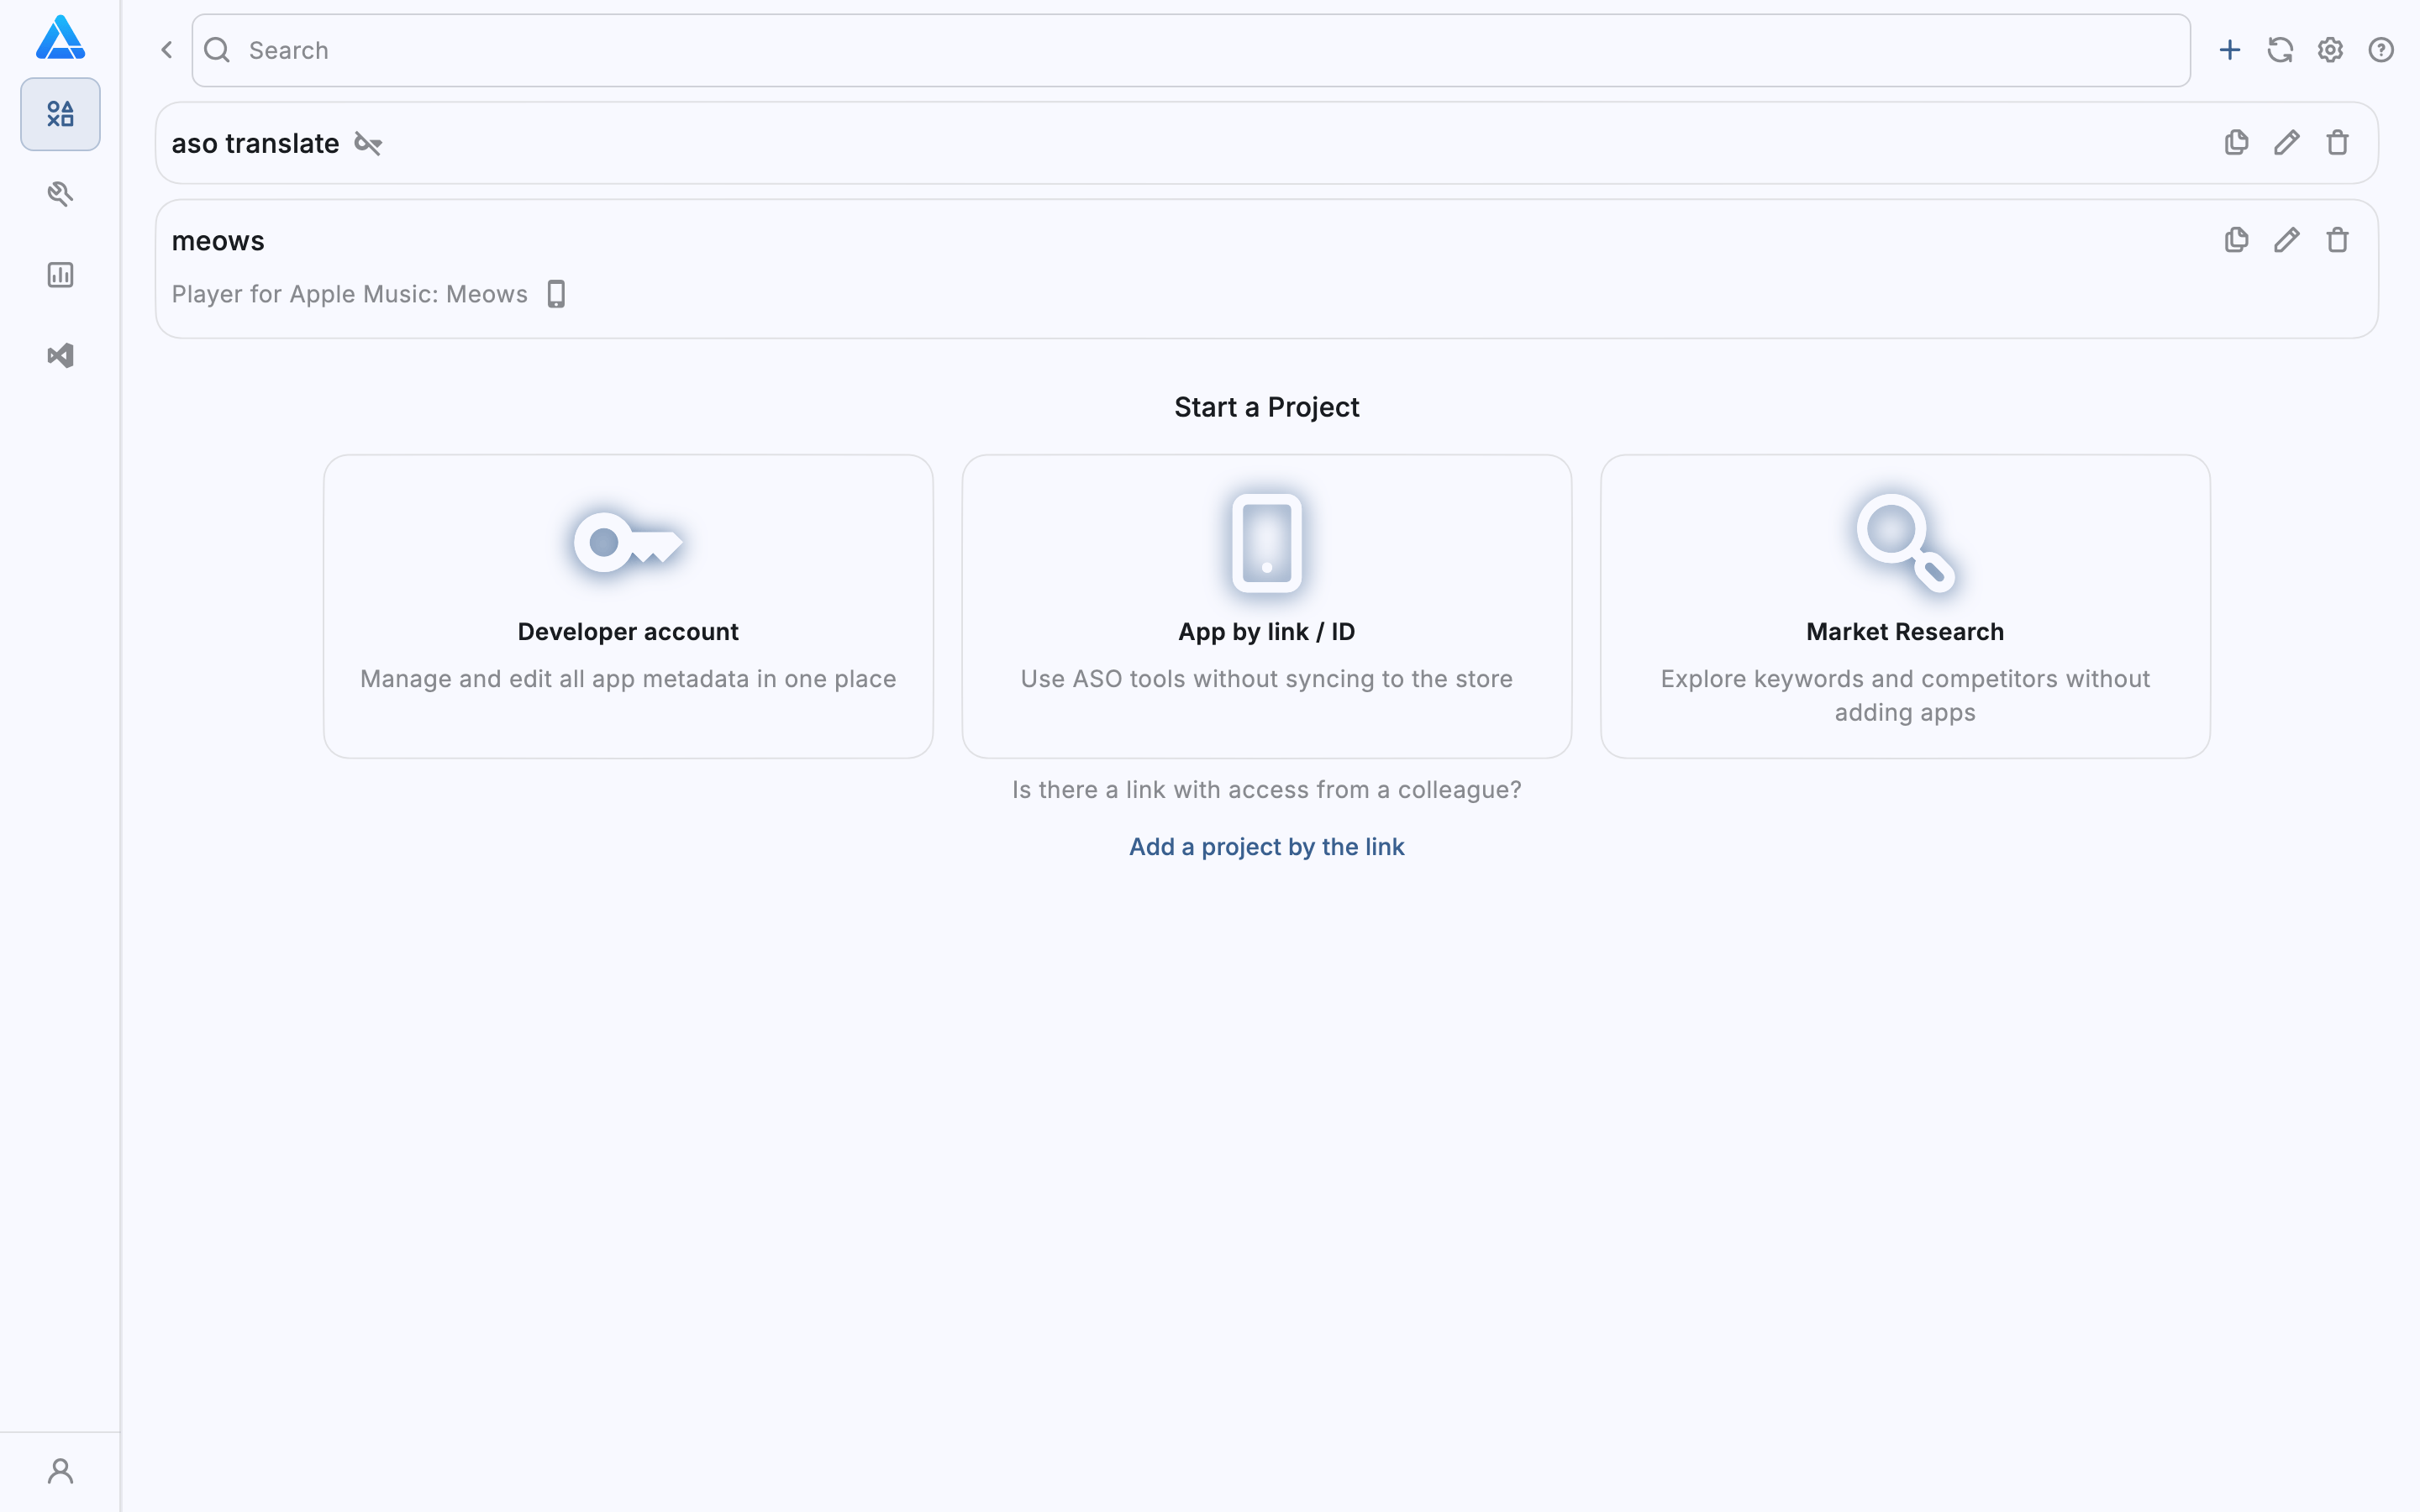
Task: Click the Visual Studio icon in sidebar
Action: pos(60,356)
